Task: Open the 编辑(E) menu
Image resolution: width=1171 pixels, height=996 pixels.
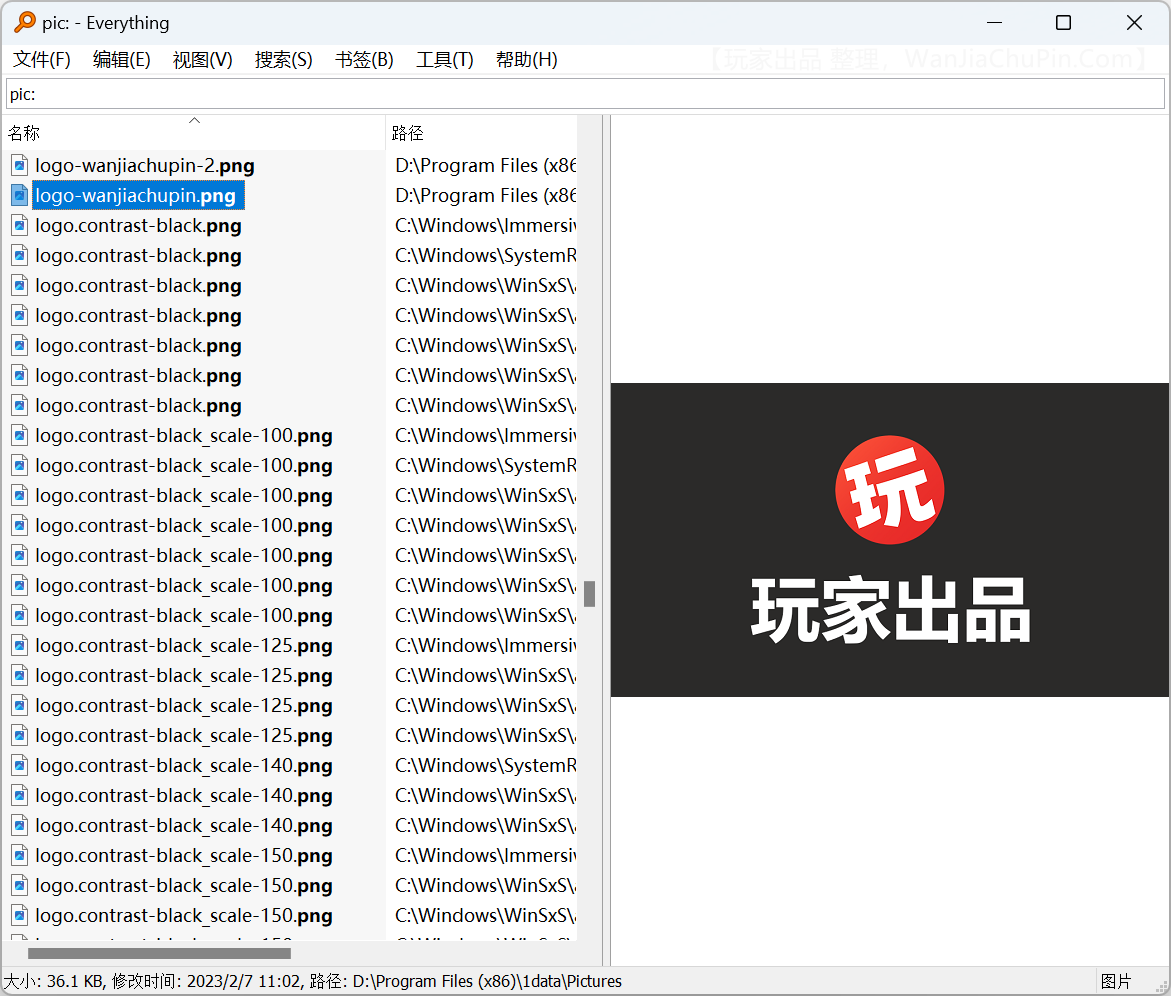Action: coord(122,60)
